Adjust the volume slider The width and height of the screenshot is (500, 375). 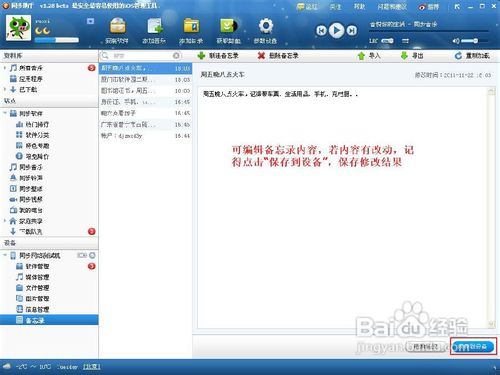click(475, 41)
